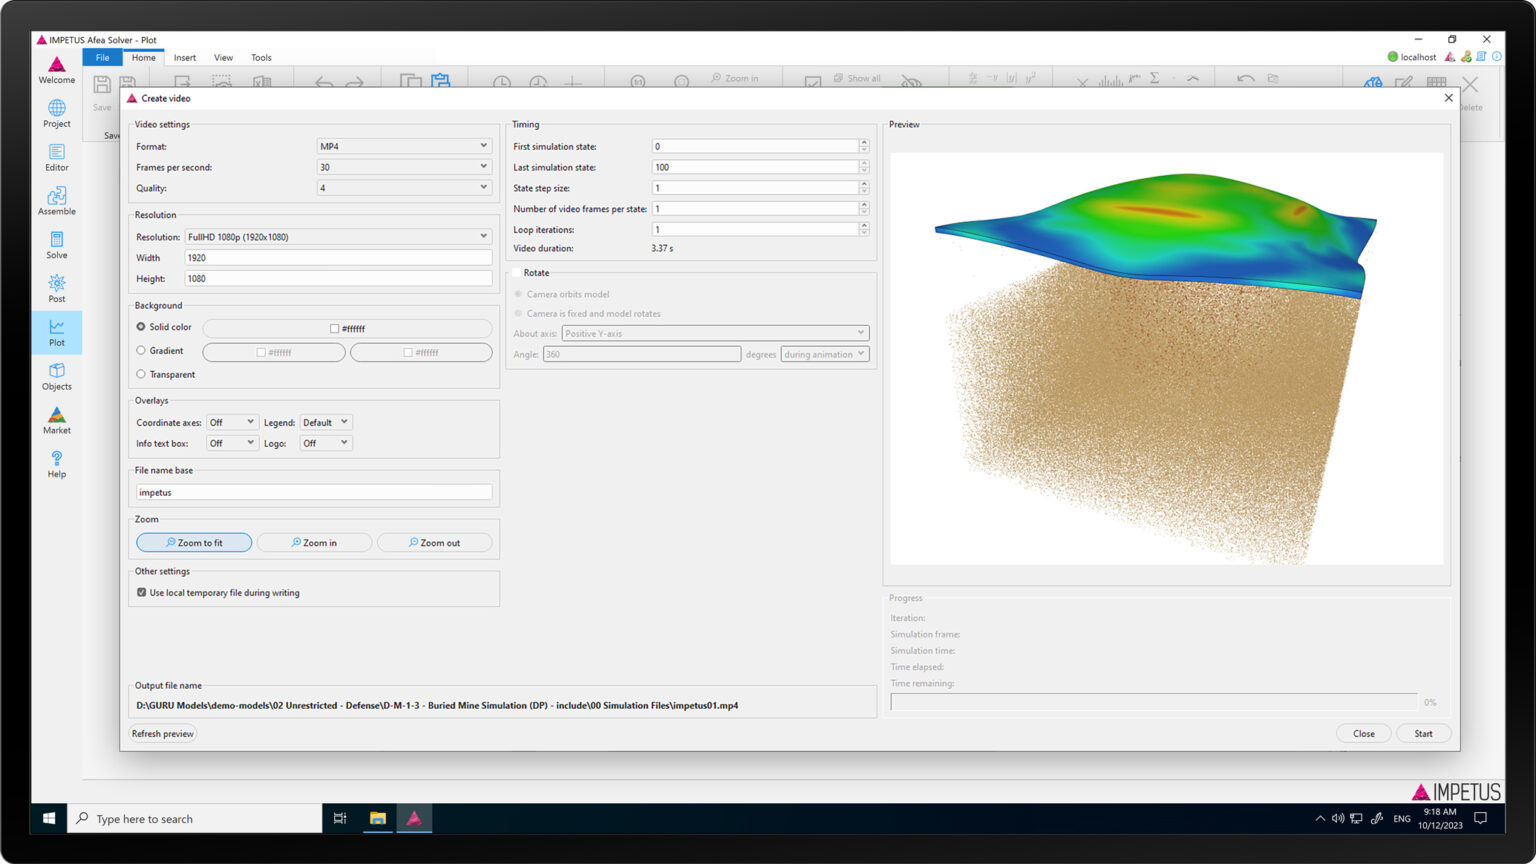1536x864 pixels.
Task: Click the Help sidebar icon
Action: point(56,464)
